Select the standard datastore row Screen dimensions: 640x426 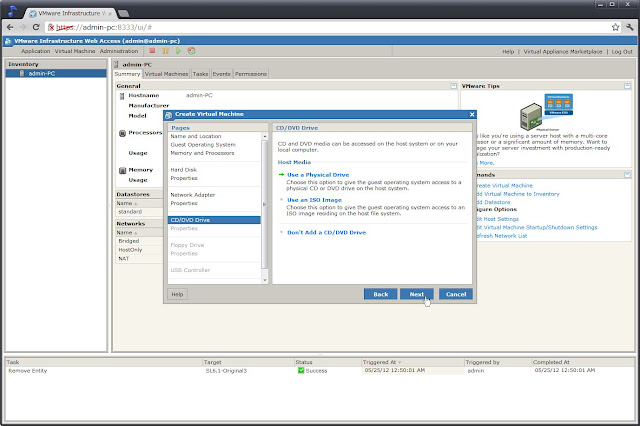pyautogui.click(x=139, y=212)
